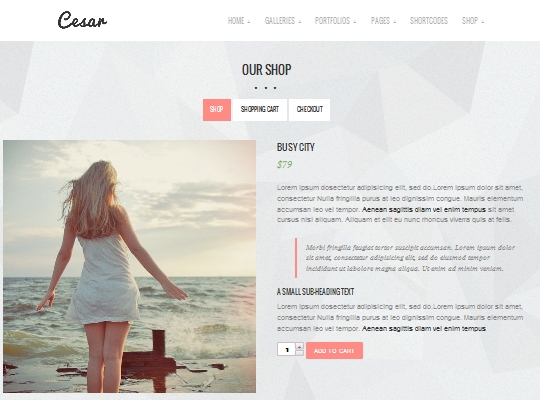Increase quantity with up arrow
The width and height of the screenshot is (540, 400).
tap(299, 346)
